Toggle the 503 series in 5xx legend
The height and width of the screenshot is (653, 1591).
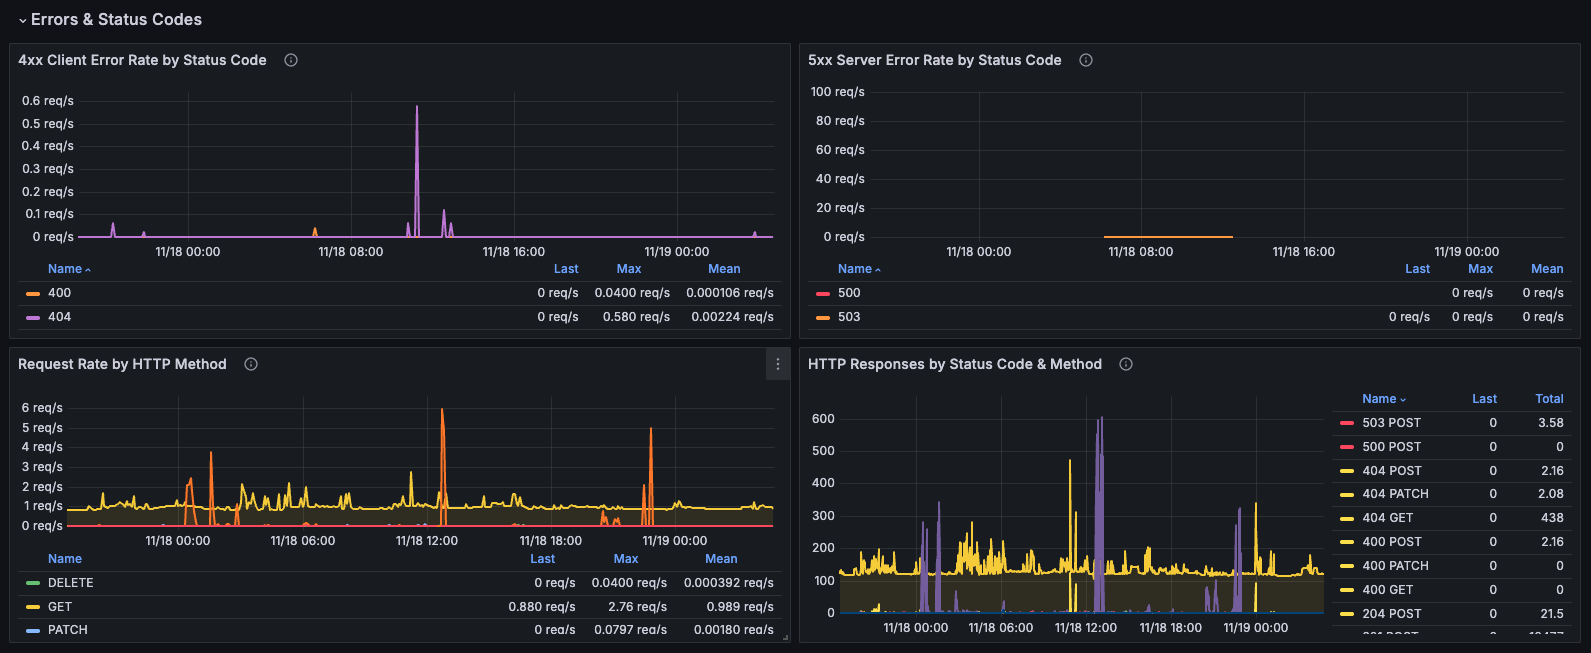[x=849, y=317]
